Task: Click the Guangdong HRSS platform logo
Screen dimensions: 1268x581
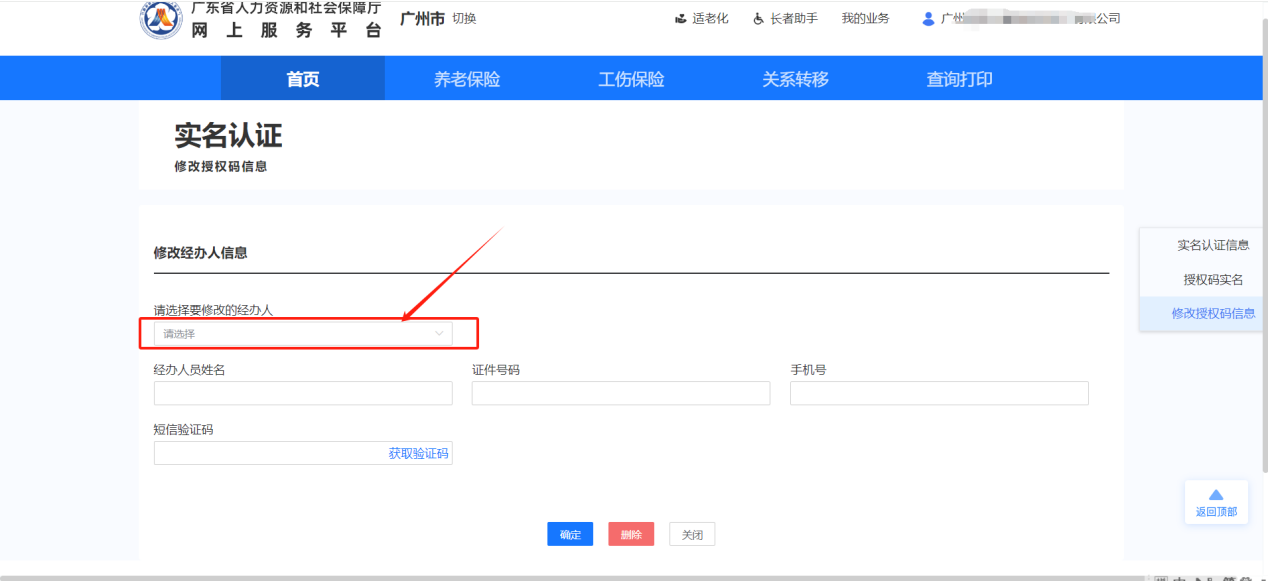Action: [161, 20]
